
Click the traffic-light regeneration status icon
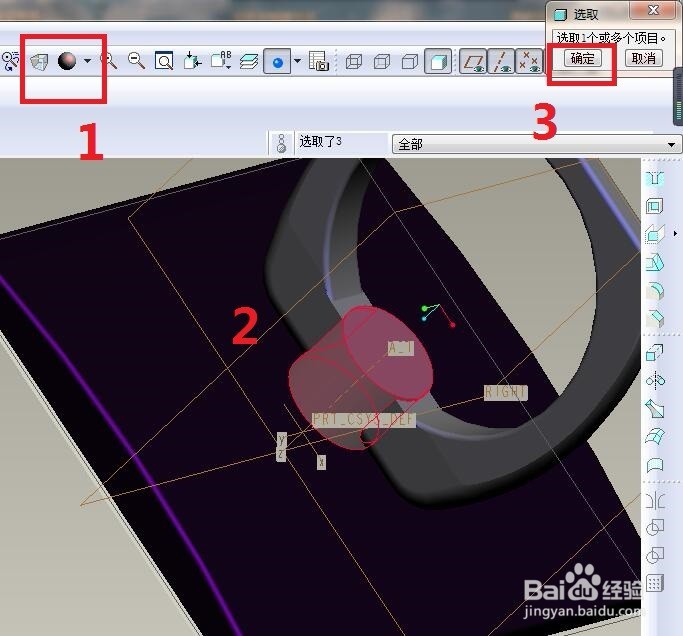pyautogui.click(x=281, y=143)
